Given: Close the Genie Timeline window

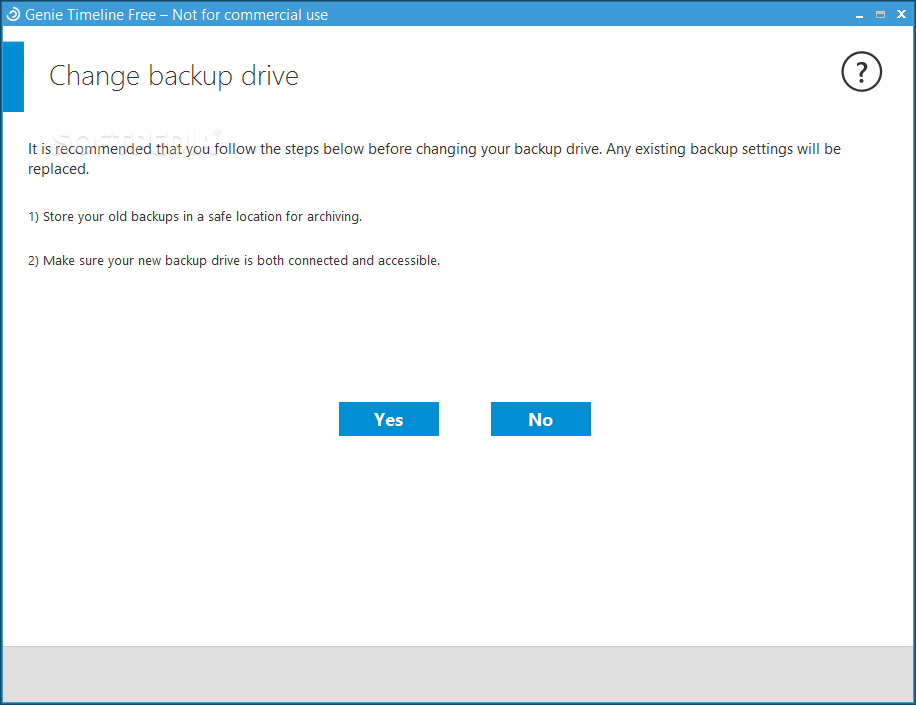Looking at the screenshot, I should point(901,15).
